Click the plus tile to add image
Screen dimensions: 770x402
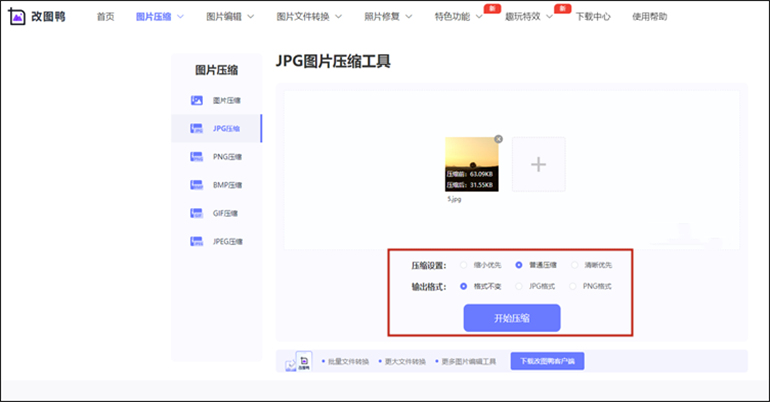pos(538,164)
